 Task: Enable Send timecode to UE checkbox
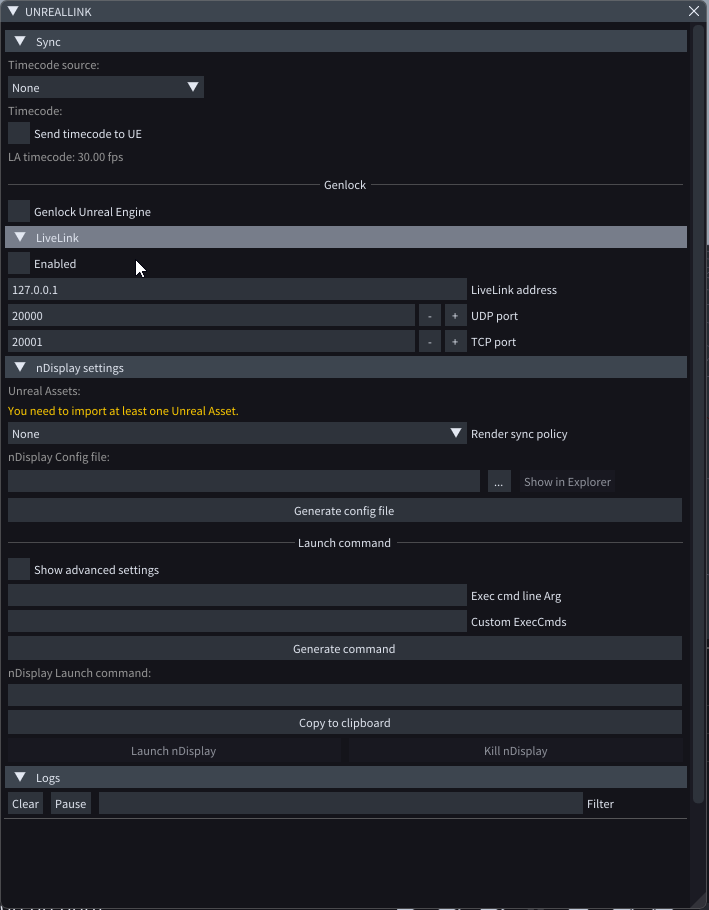19,134
